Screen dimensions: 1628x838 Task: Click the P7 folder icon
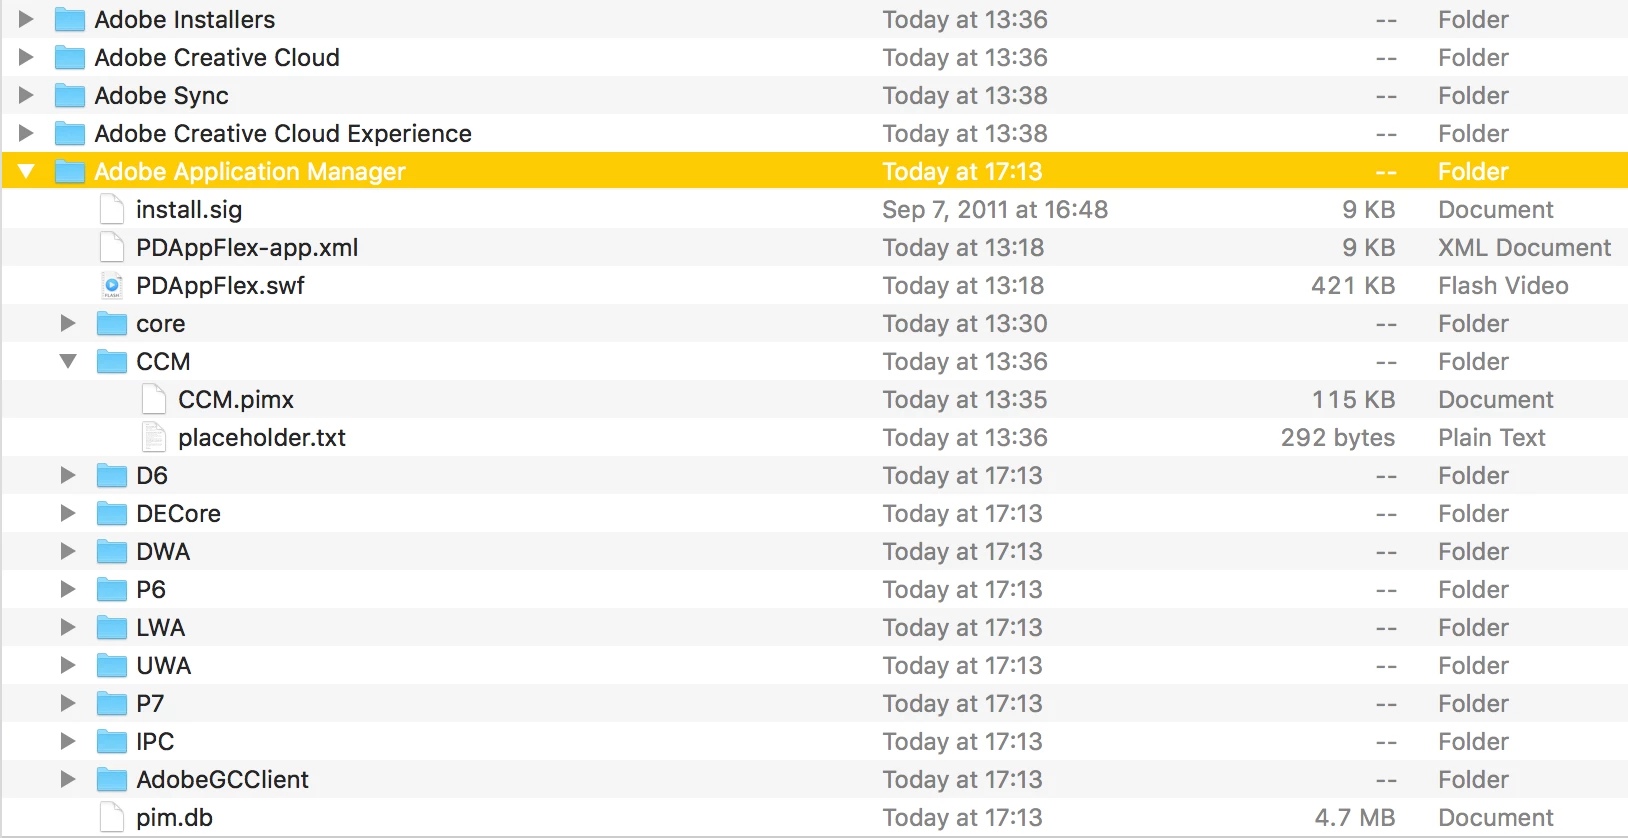(111, 703)
